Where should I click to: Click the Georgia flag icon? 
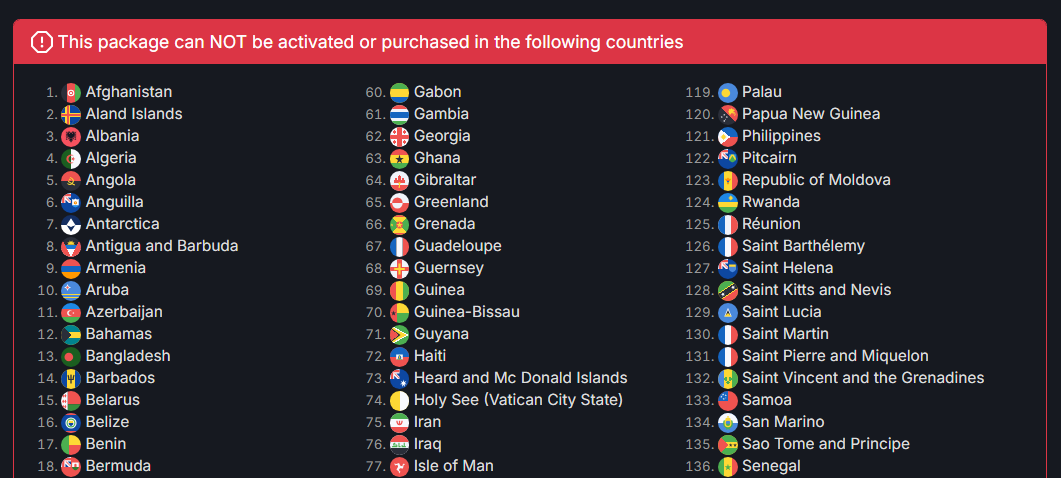(399, 137)
